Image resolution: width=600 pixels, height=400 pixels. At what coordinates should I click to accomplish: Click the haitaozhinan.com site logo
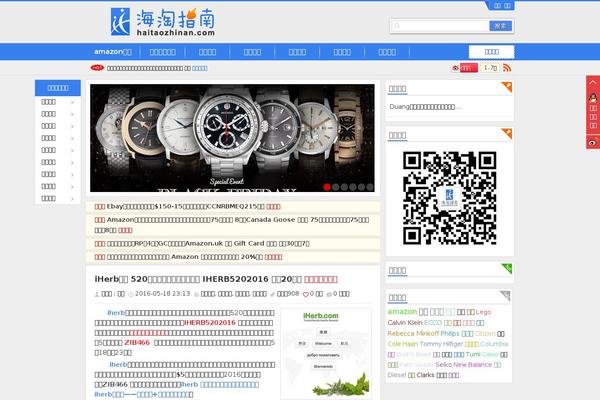point(163,22)
